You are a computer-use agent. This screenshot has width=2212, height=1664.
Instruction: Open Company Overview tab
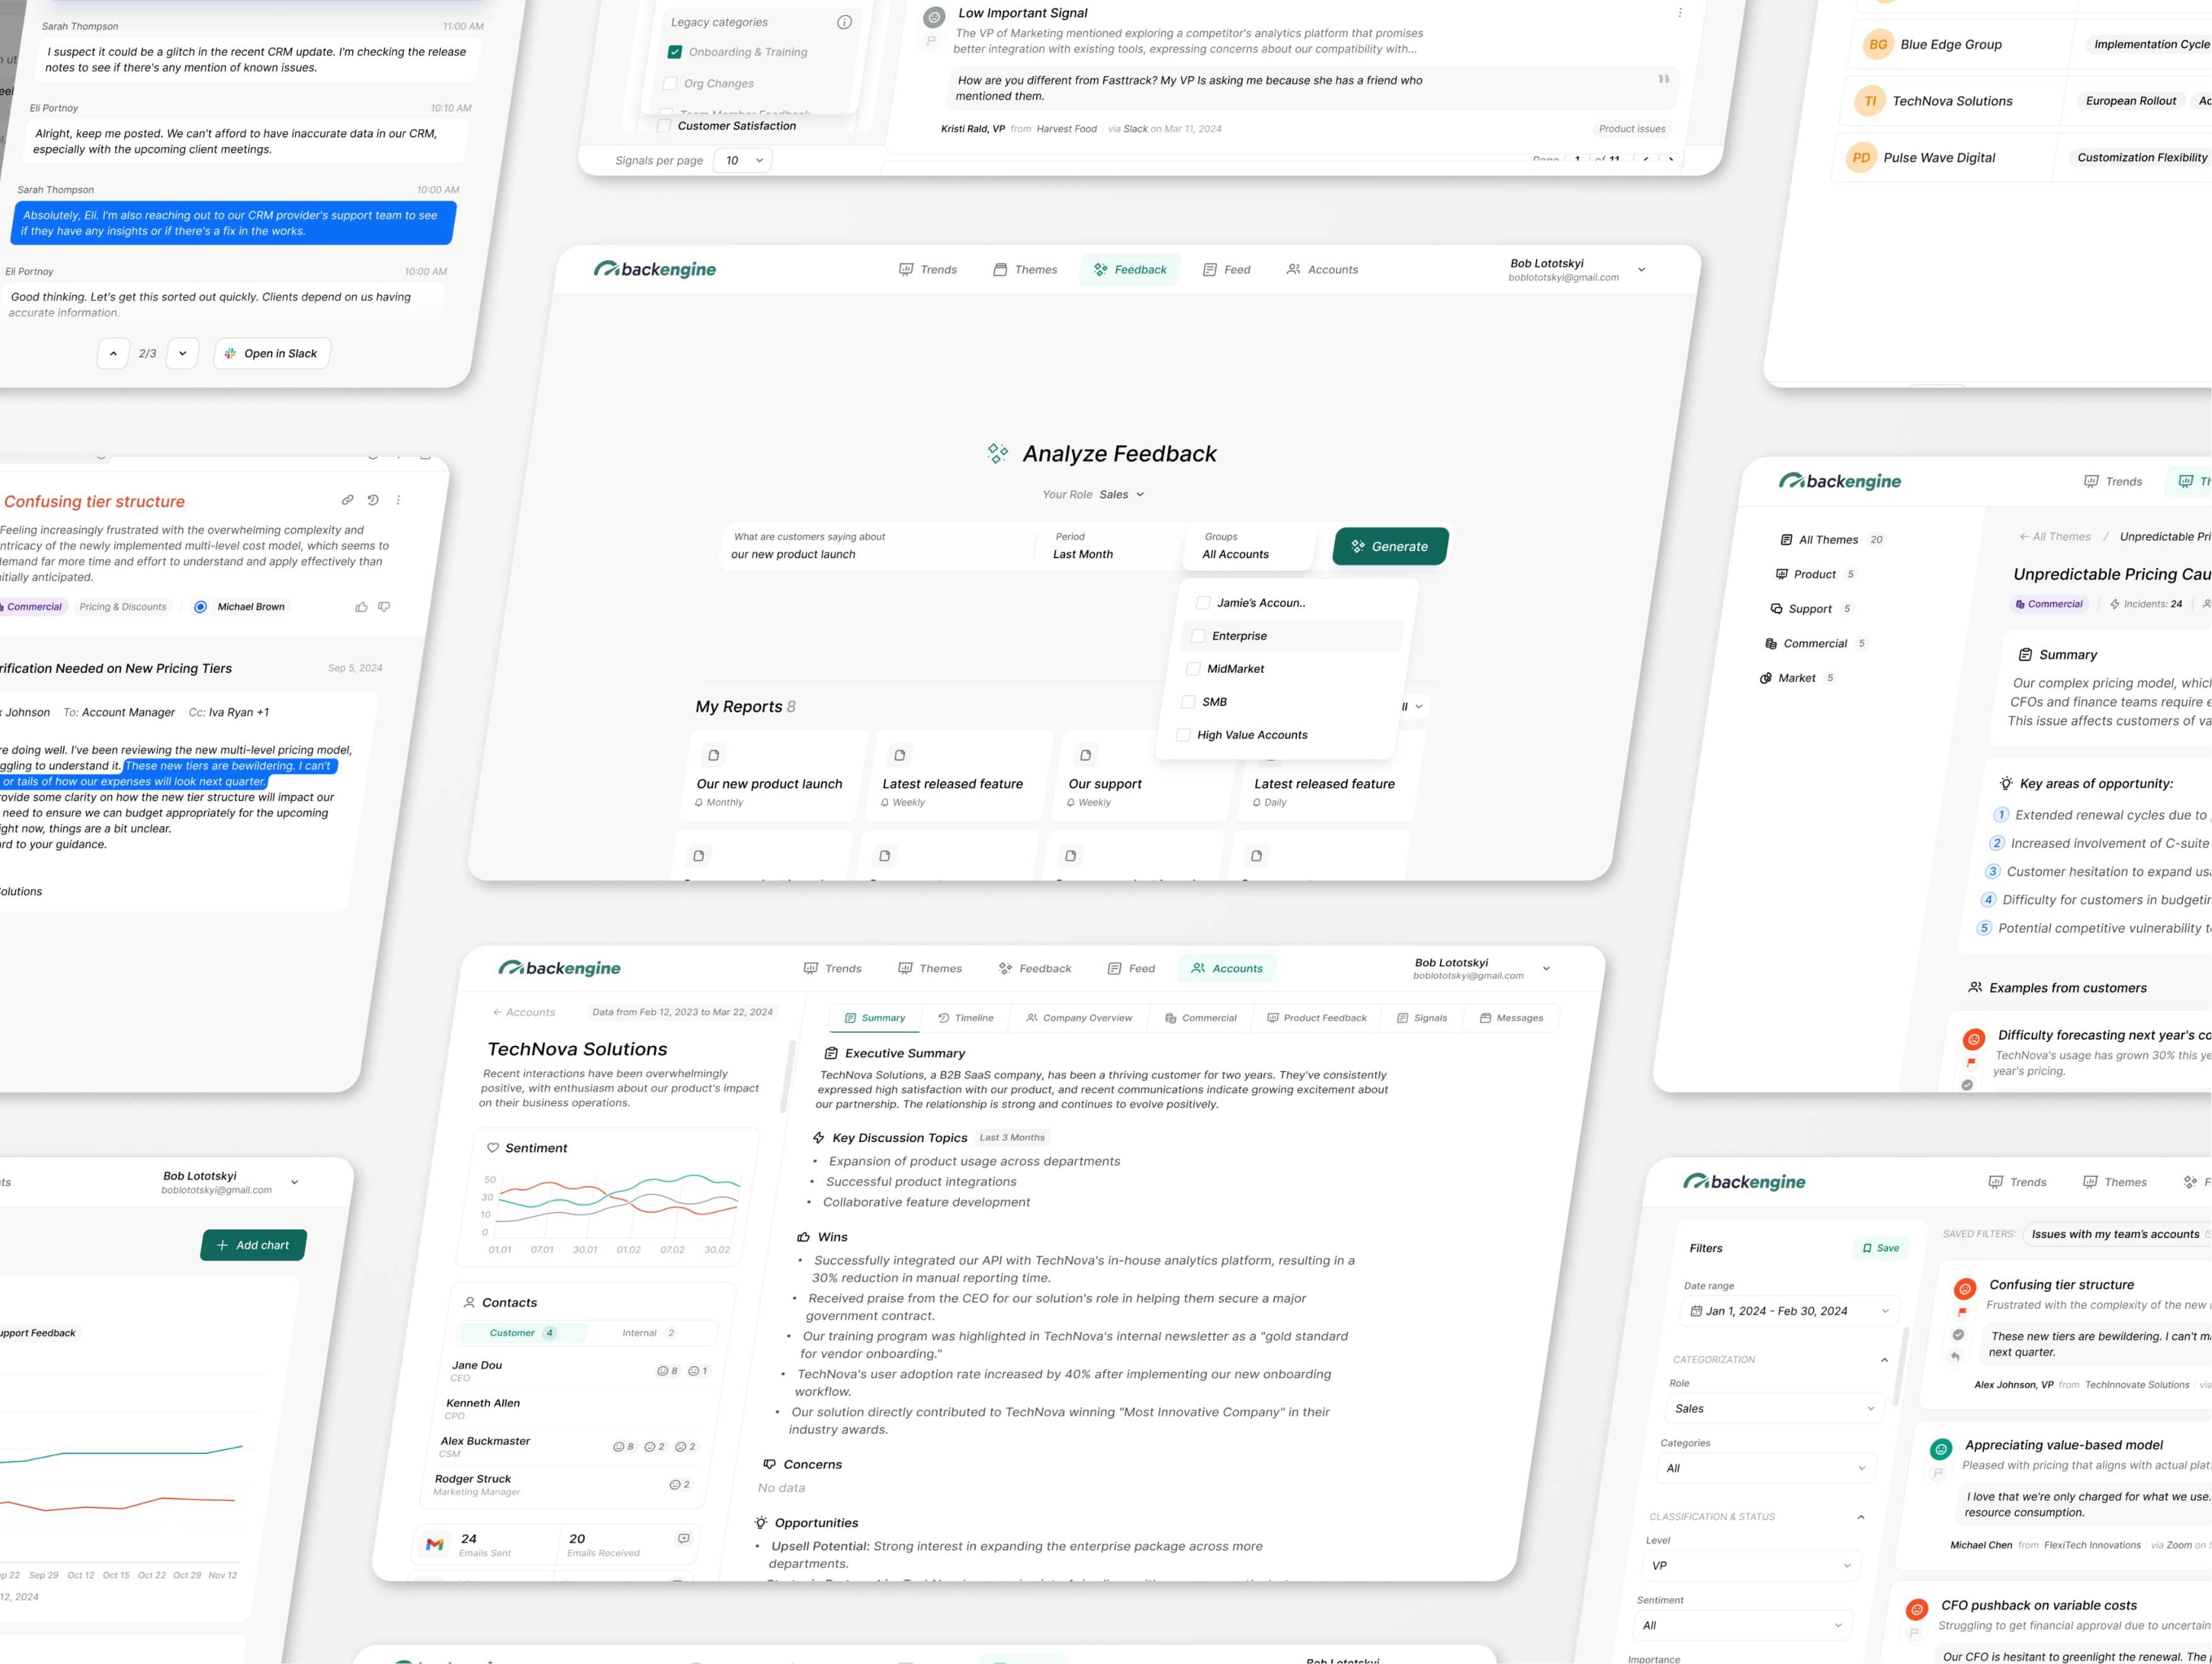click(x=1079, y=1018)
